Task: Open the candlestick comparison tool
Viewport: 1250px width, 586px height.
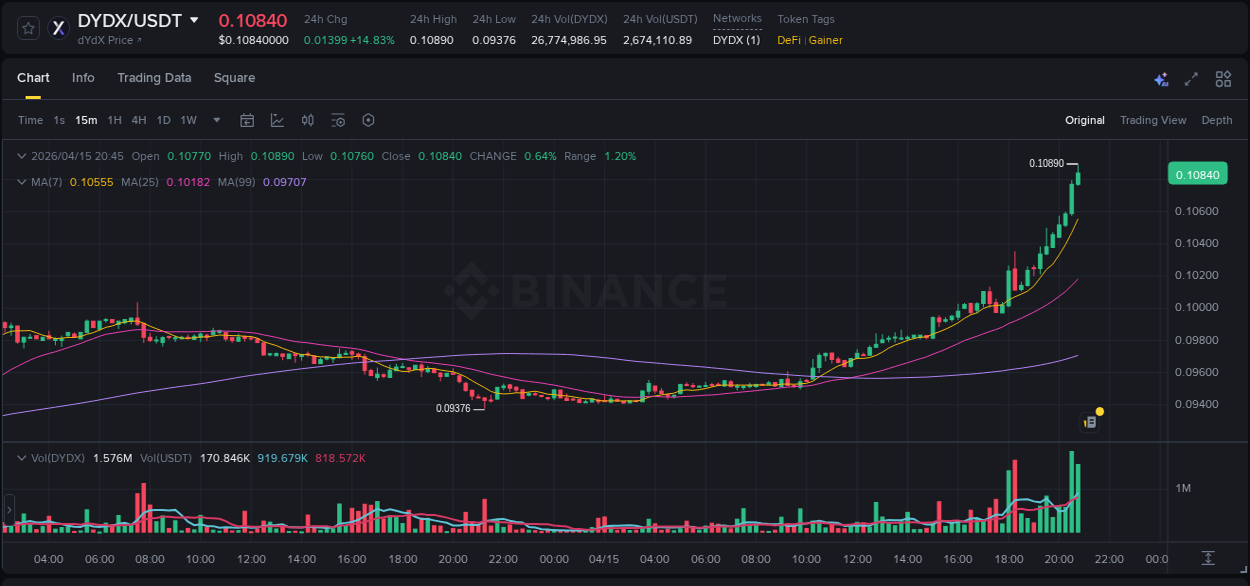Action: point(307,119)
